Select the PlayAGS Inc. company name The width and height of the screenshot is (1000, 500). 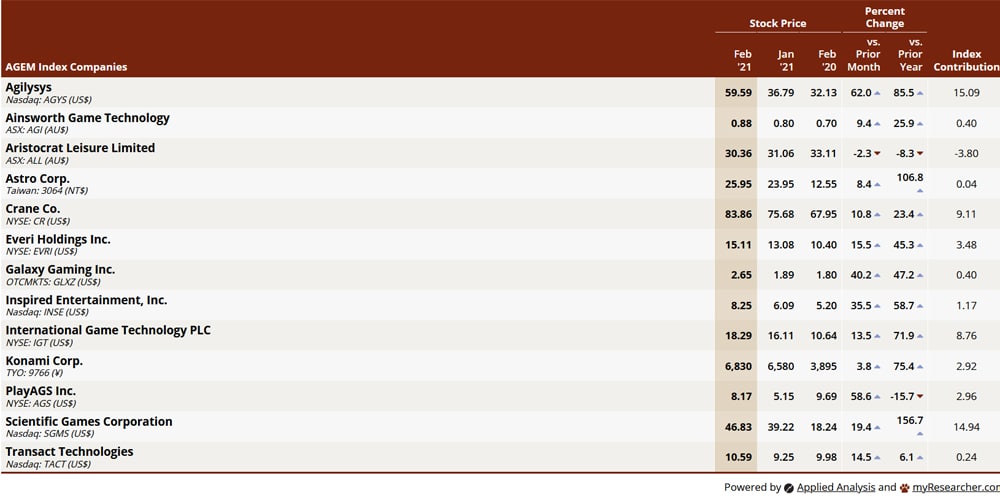[x=41, y=391]
